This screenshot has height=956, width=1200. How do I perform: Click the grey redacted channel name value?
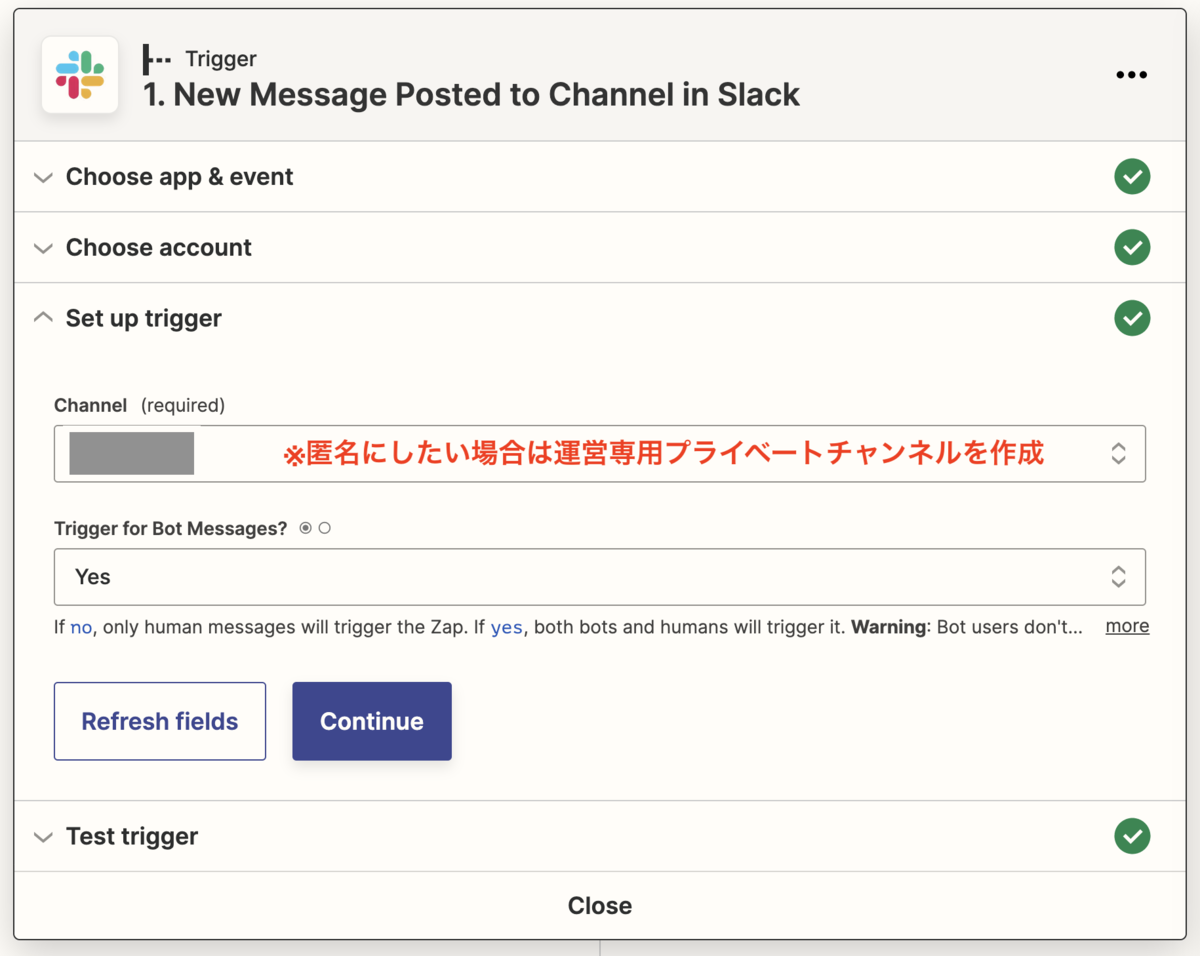click(131, 453)
